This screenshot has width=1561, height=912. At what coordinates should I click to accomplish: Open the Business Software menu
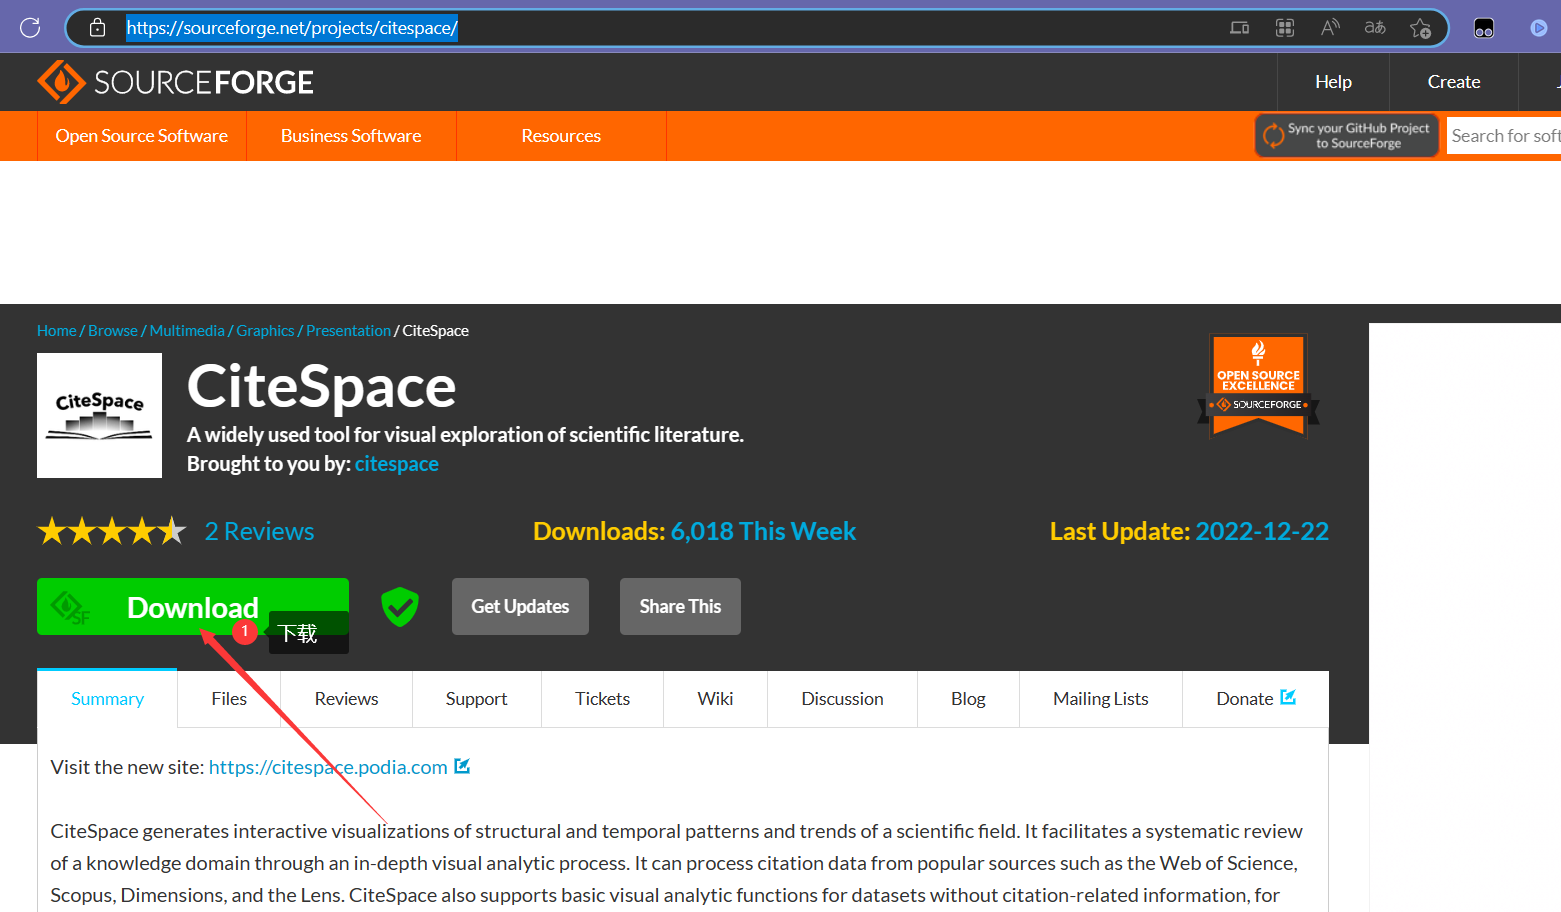tap(351, 136)
